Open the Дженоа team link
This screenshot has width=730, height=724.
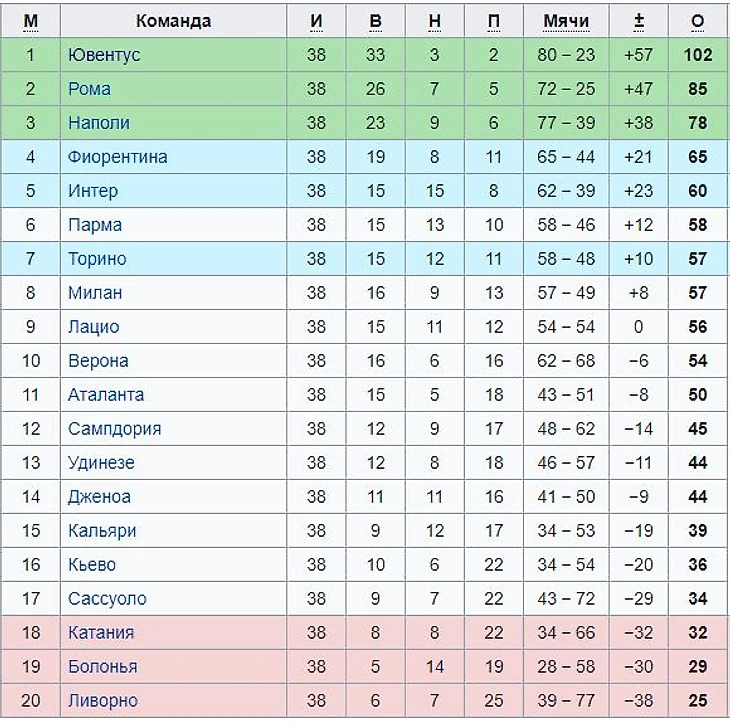pyautogui.click(x=99, y=497)
